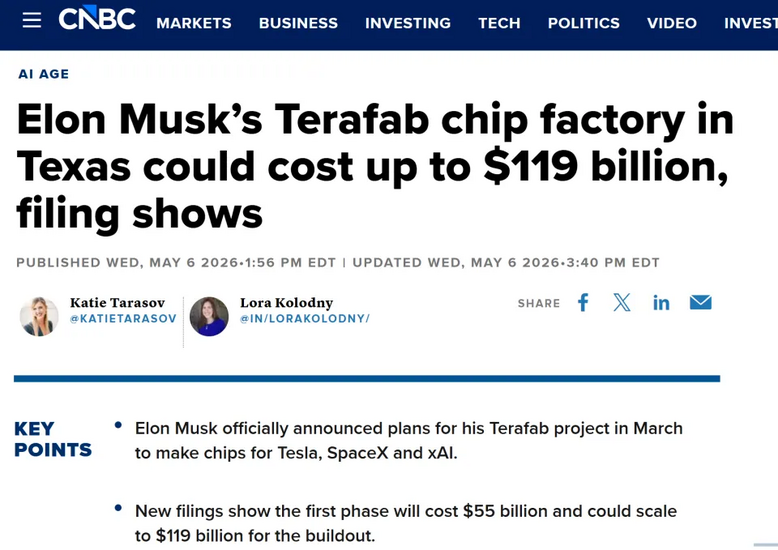This screenshot has width=778, height=550.
Task: Open Lora Kolodny's author page link
Action: (x=286, y=303)
